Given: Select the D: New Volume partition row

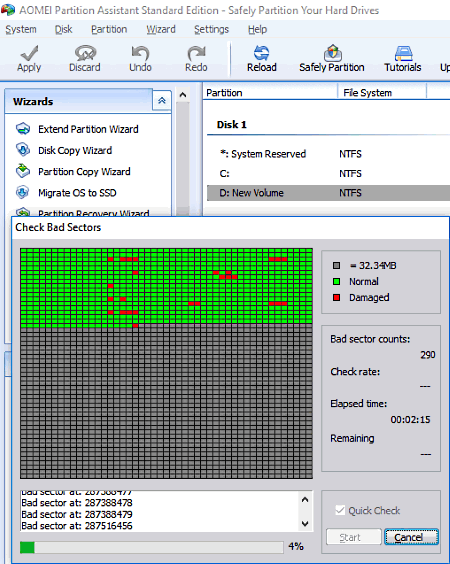Looking at the screenshot, I should pyautogui.click(x=328, y=193).
